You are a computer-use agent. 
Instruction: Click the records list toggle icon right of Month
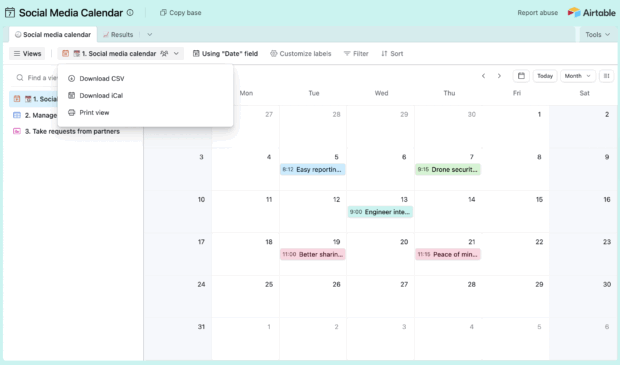tap(607, 76)
